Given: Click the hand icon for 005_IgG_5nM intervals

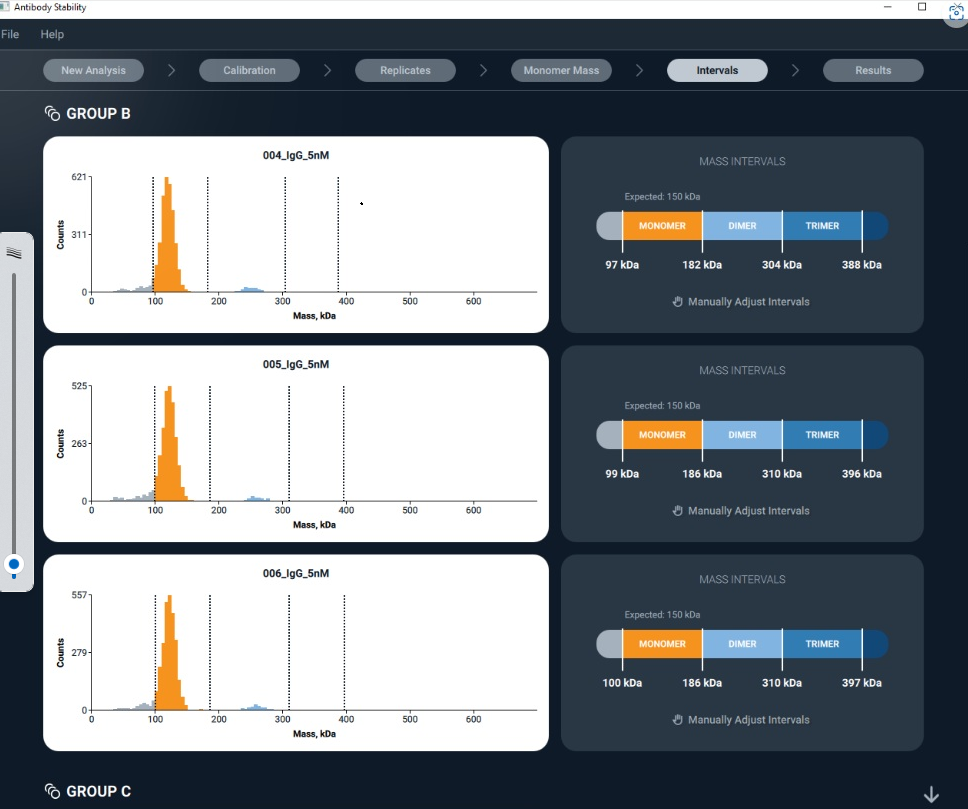Looking at the screenshot, I should tap(677, 510).
